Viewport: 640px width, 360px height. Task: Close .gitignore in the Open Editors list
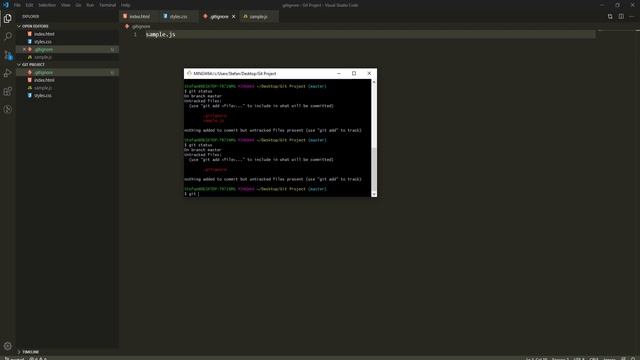24,49
